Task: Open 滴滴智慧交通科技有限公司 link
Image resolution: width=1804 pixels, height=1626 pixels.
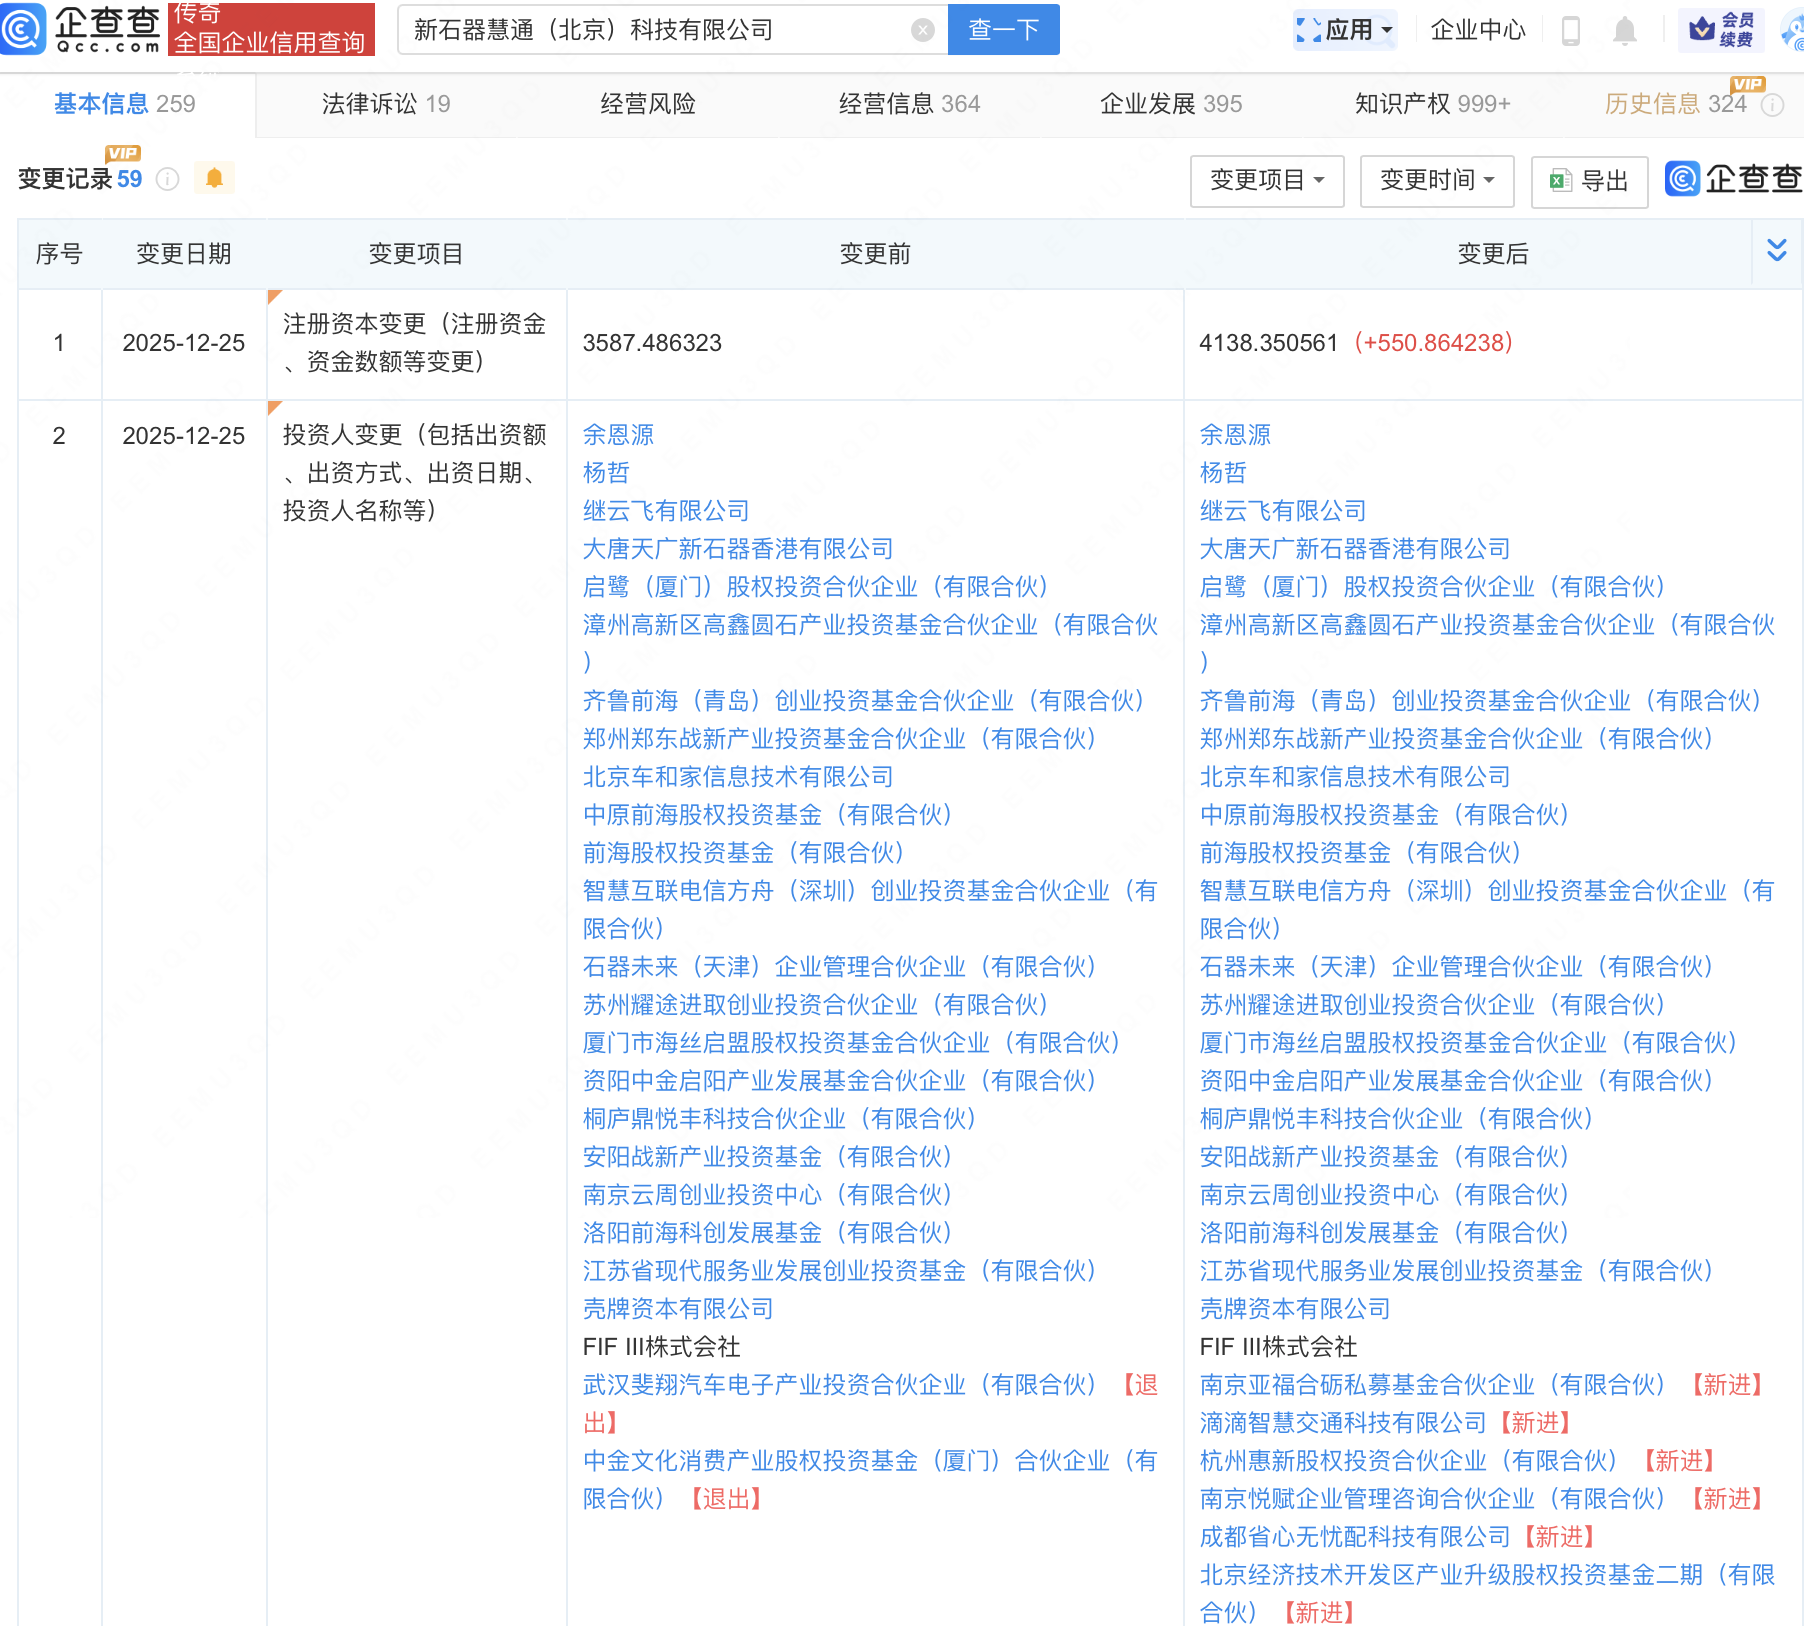Action: pos(1342,1423)
